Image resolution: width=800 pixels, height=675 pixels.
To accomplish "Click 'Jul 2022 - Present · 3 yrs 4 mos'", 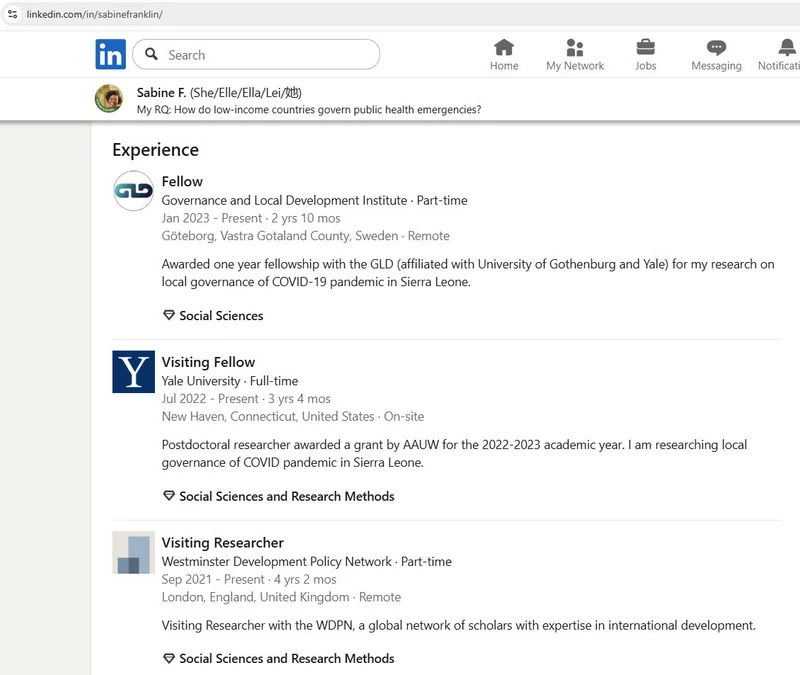I will tap(246, 398).
